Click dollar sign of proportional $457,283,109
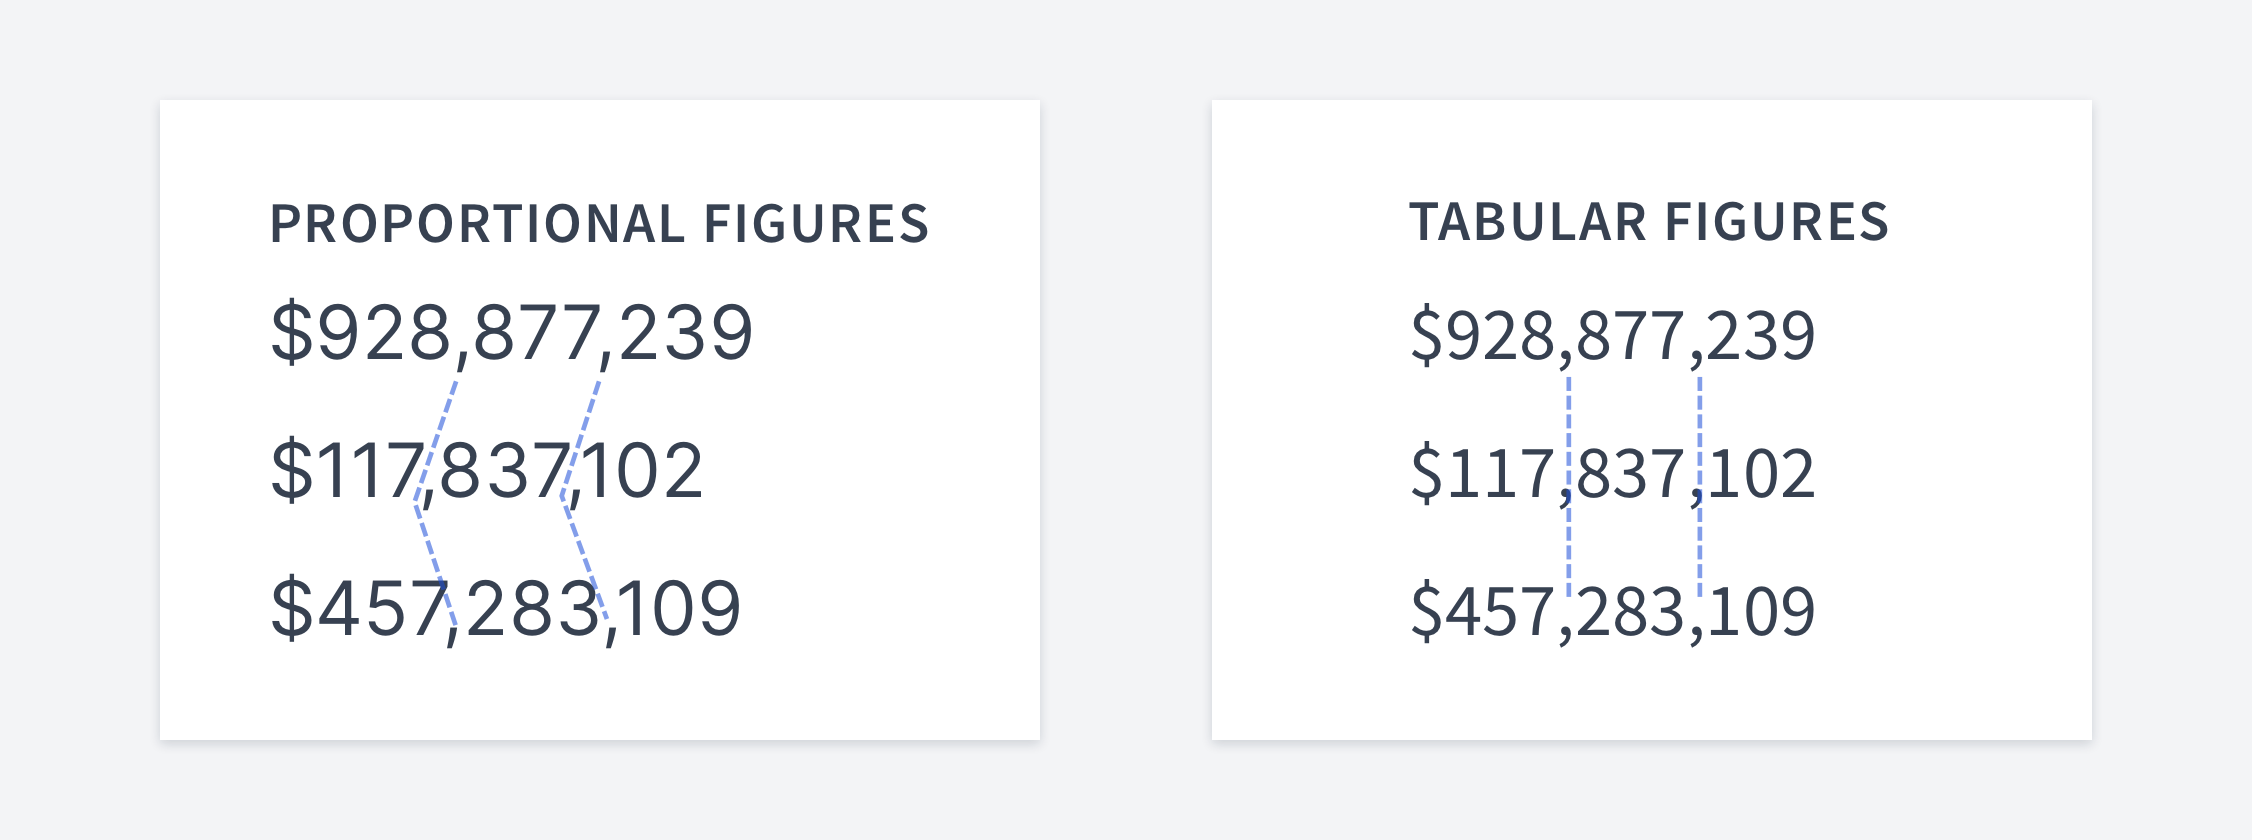The width and height of the screenshot is (2252, 840). pyautogui.click(x=292, y=609)
